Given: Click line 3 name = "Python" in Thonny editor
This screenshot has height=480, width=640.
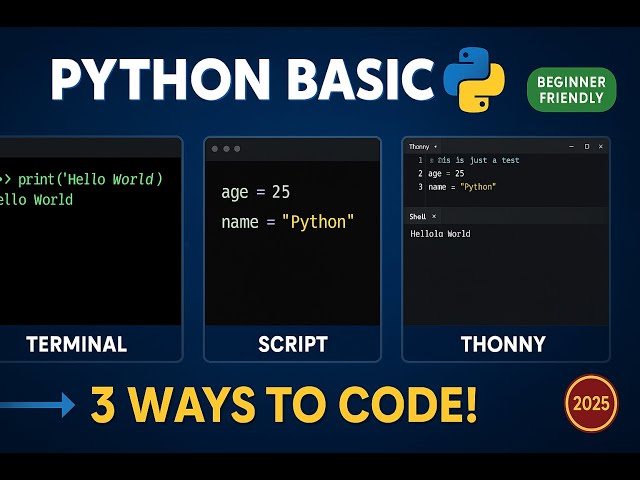Looking at the screenshot, I should coord(462,187).
